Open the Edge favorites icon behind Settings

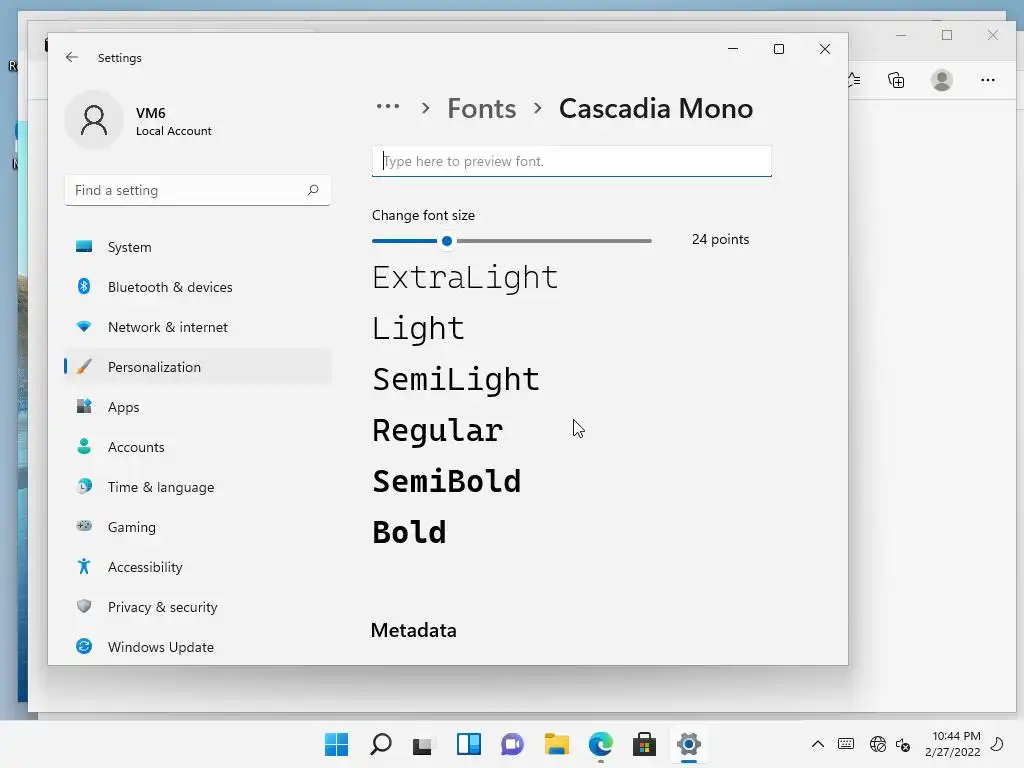coord(854,80)
